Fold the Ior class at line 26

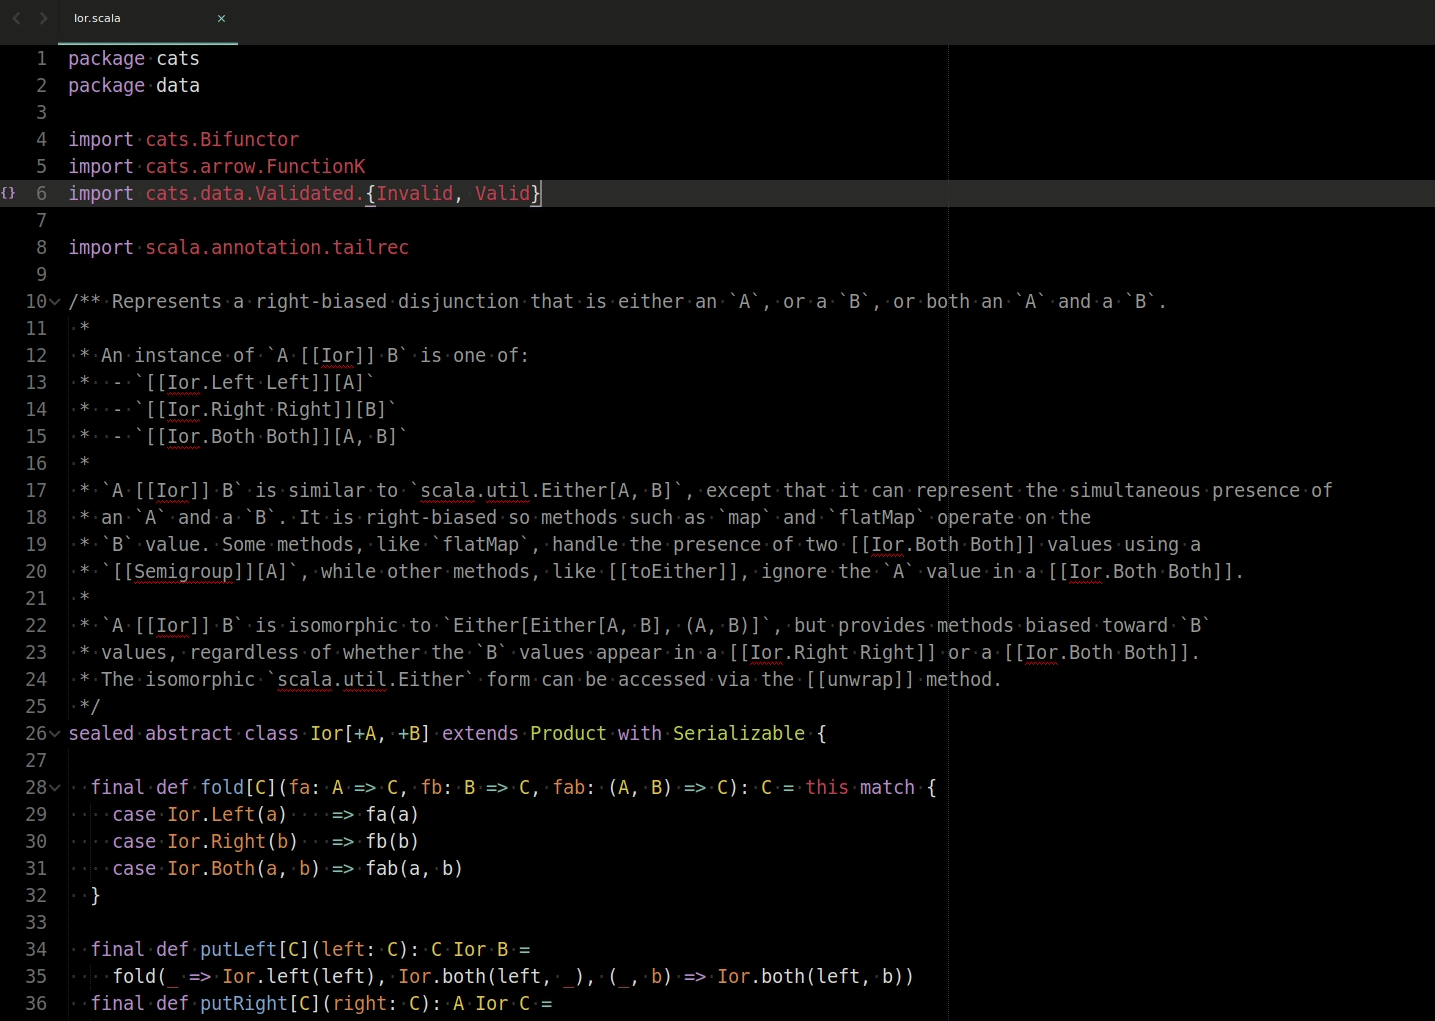pos(55,733)
